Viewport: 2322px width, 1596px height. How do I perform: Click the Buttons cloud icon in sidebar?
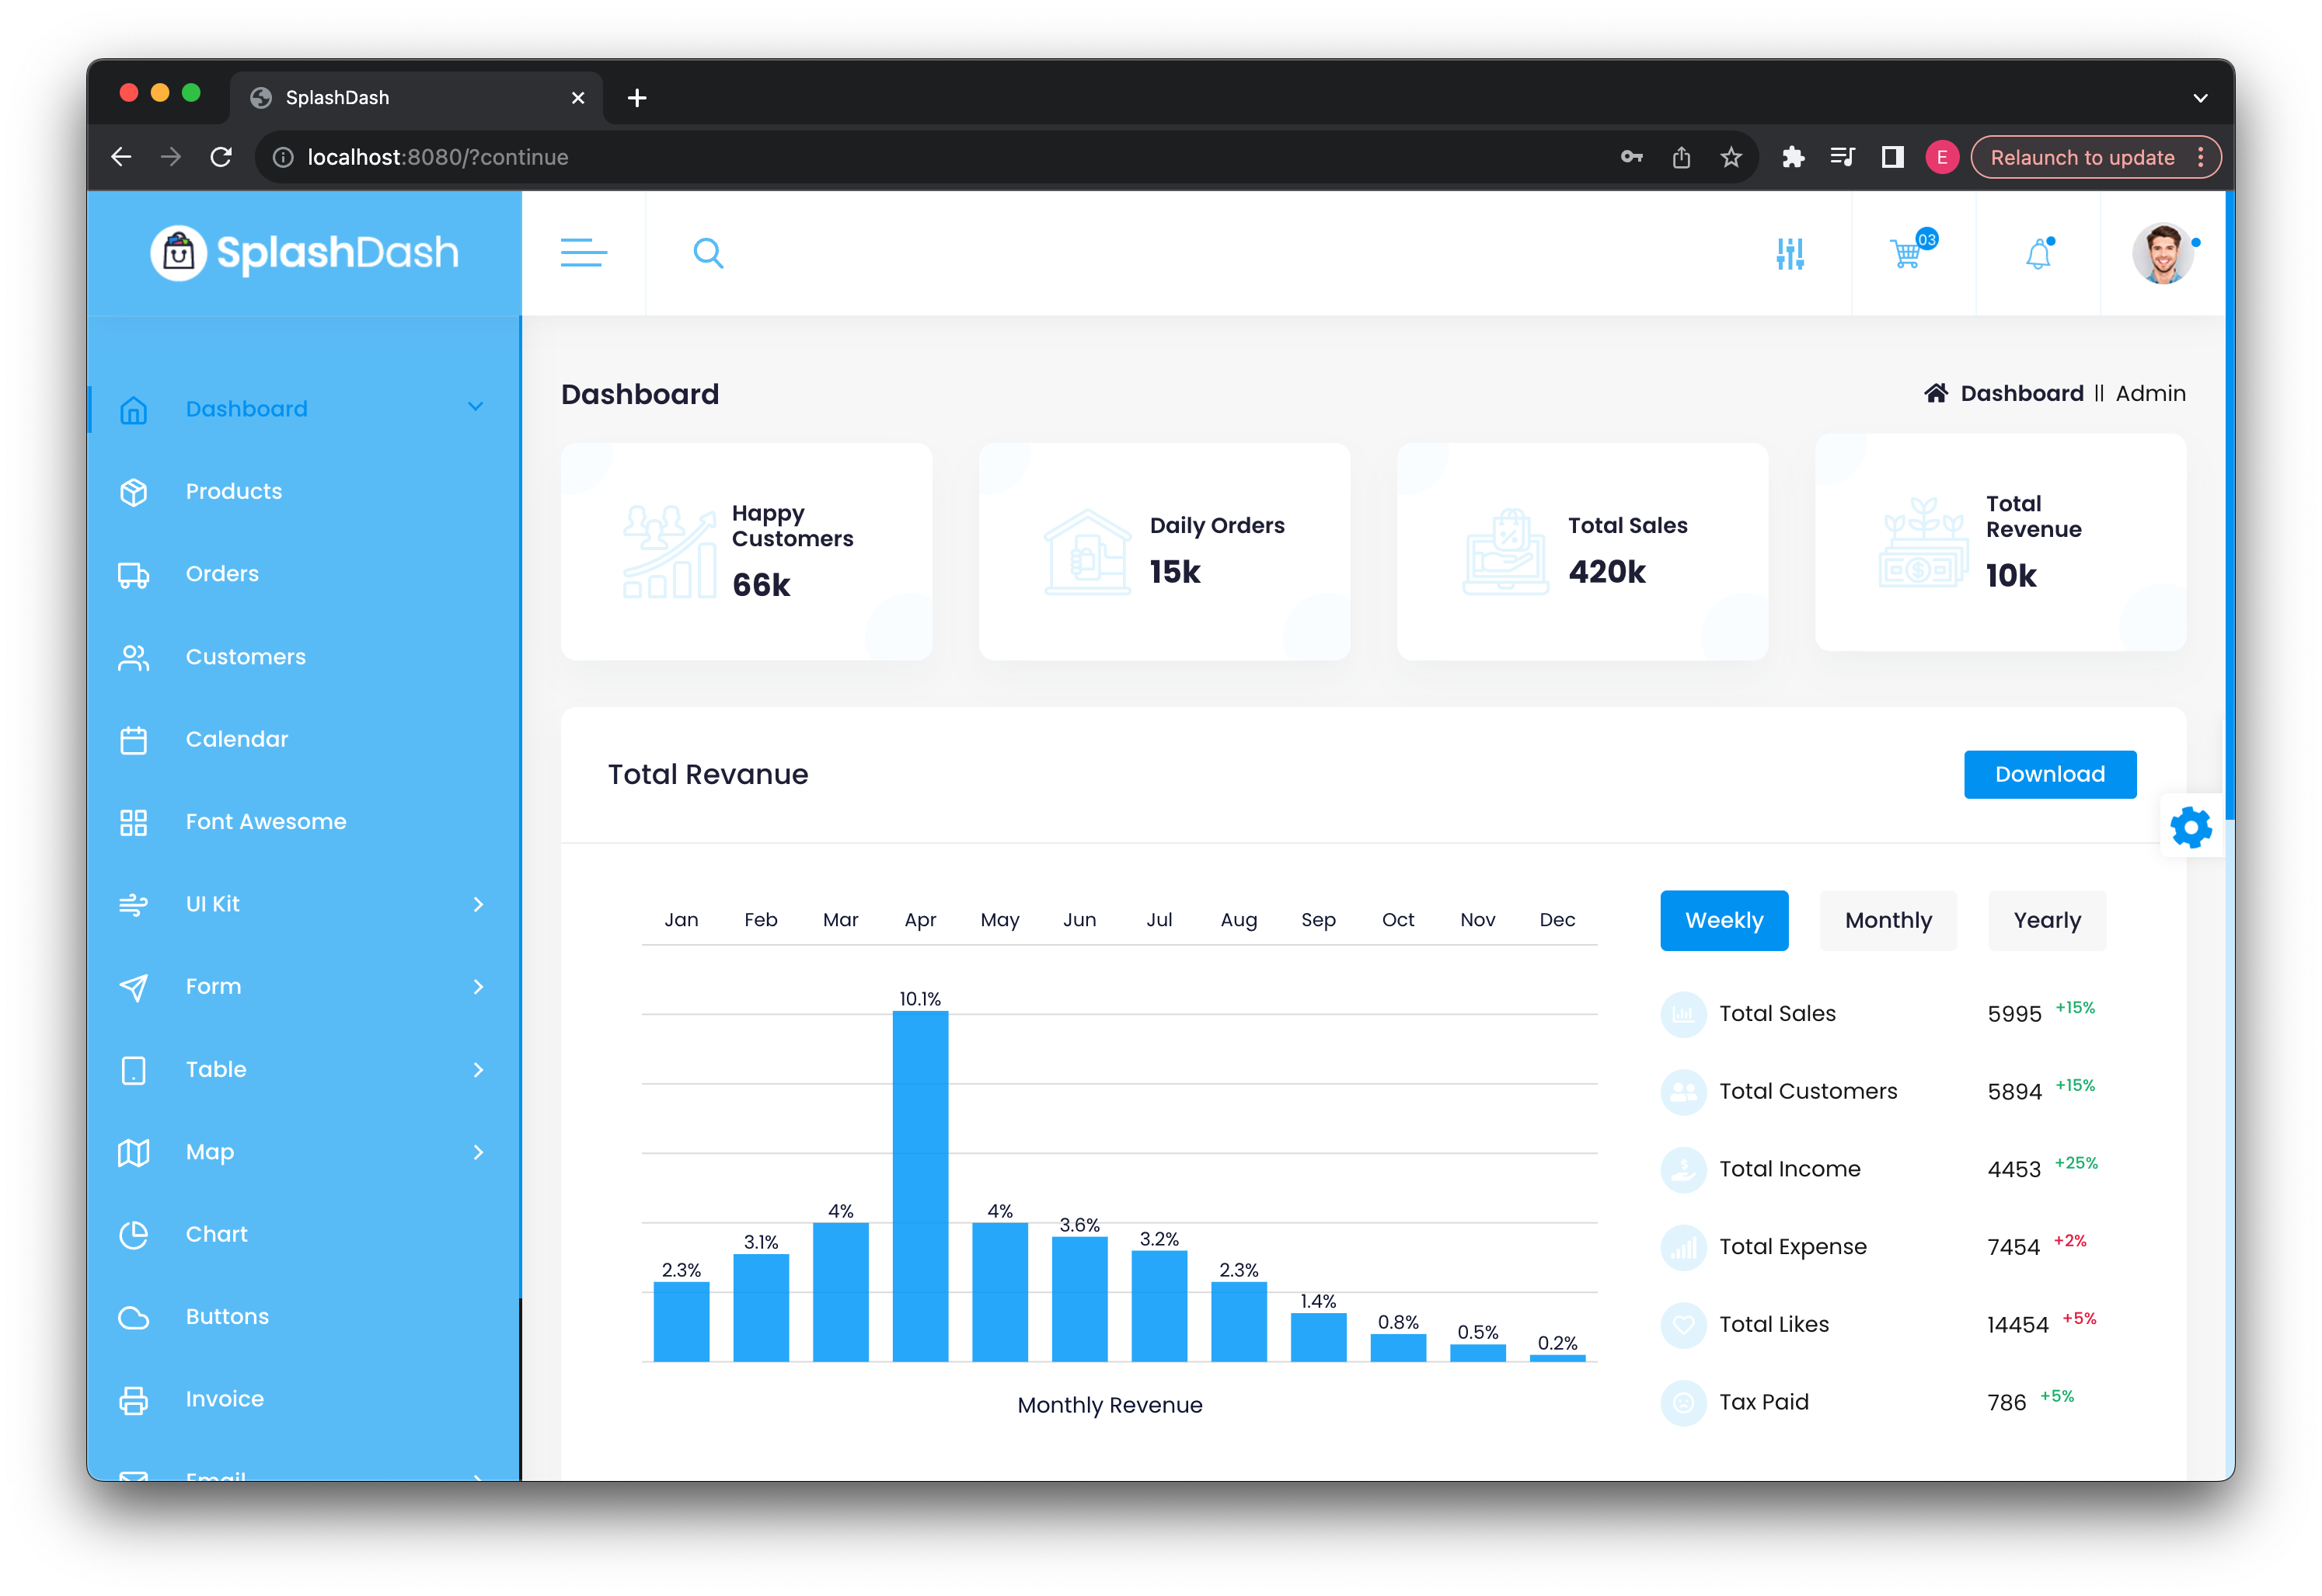[x=133, y=1317]
